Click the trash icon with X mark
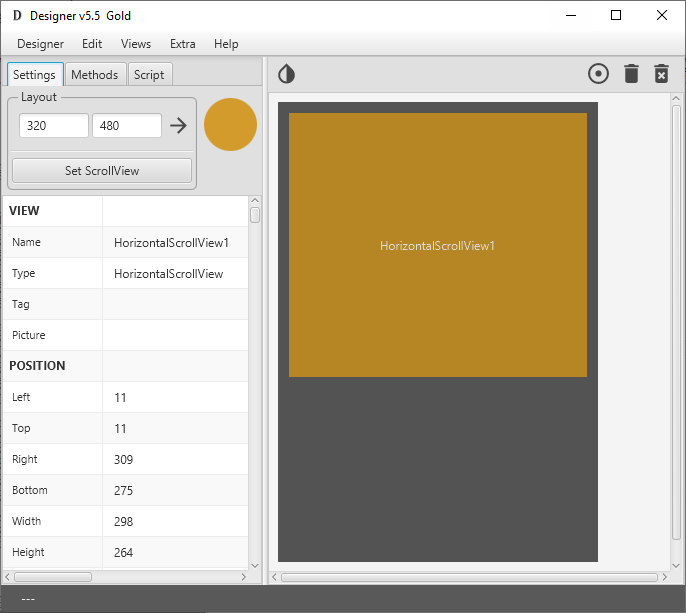 point(661,74)
